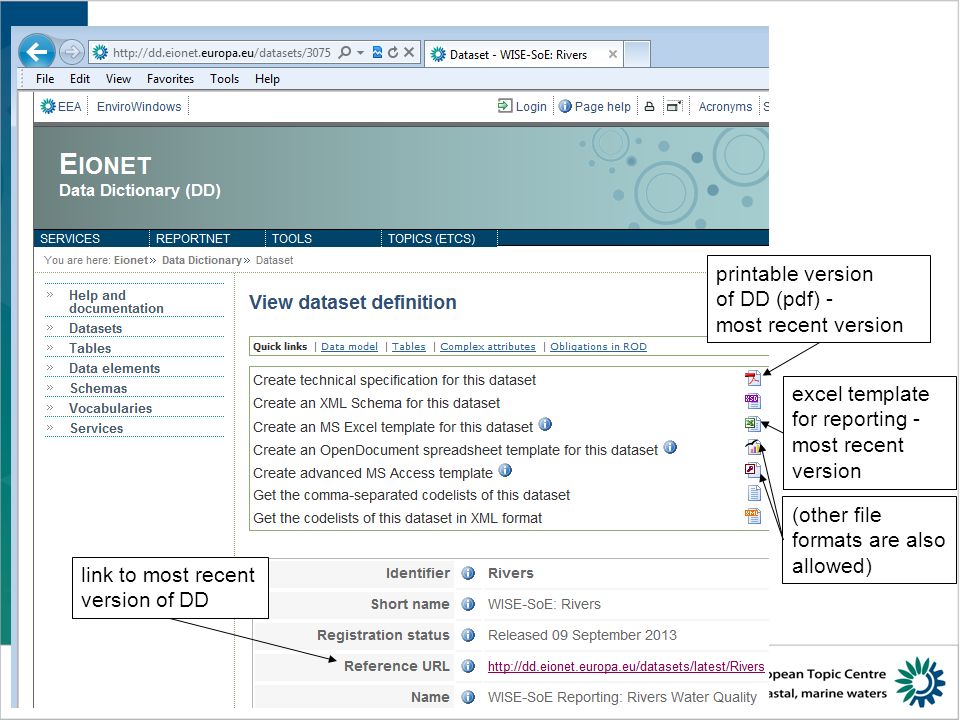
Task: Close the Dataset - WISE-SoE: Rivers tab
Action: click(x=612, y=54)
